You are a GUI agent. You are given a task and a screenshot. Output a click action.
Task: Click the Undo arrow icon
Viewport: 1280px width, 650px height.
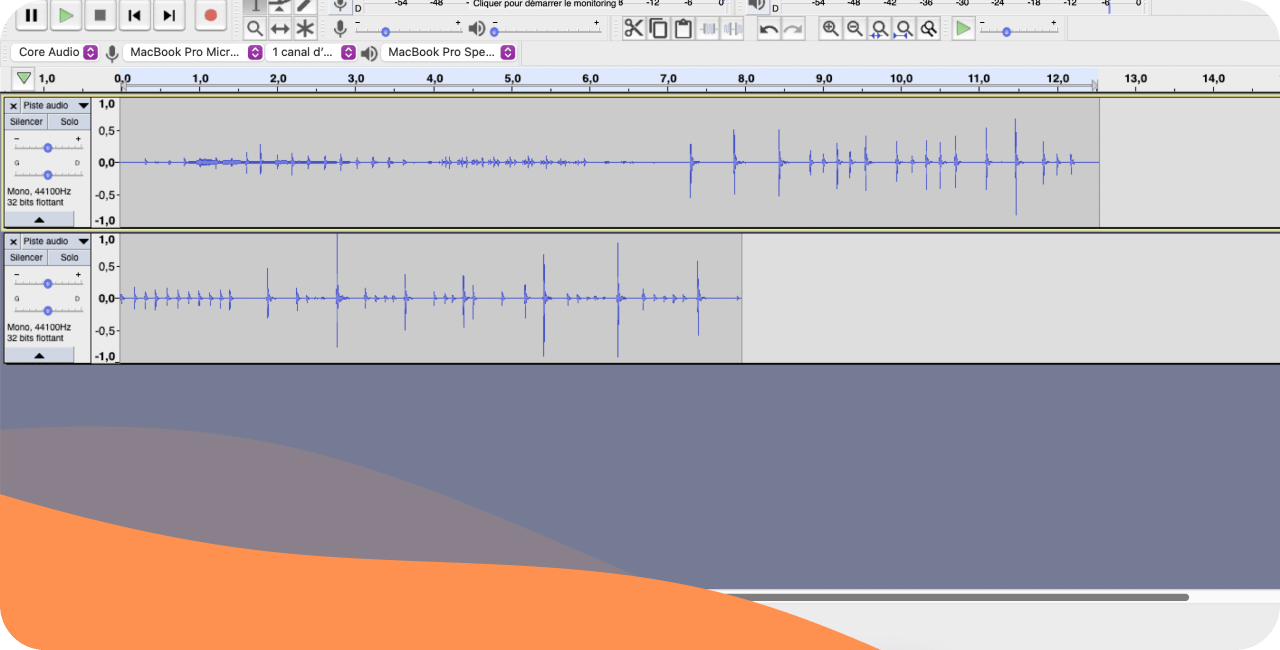768,28
